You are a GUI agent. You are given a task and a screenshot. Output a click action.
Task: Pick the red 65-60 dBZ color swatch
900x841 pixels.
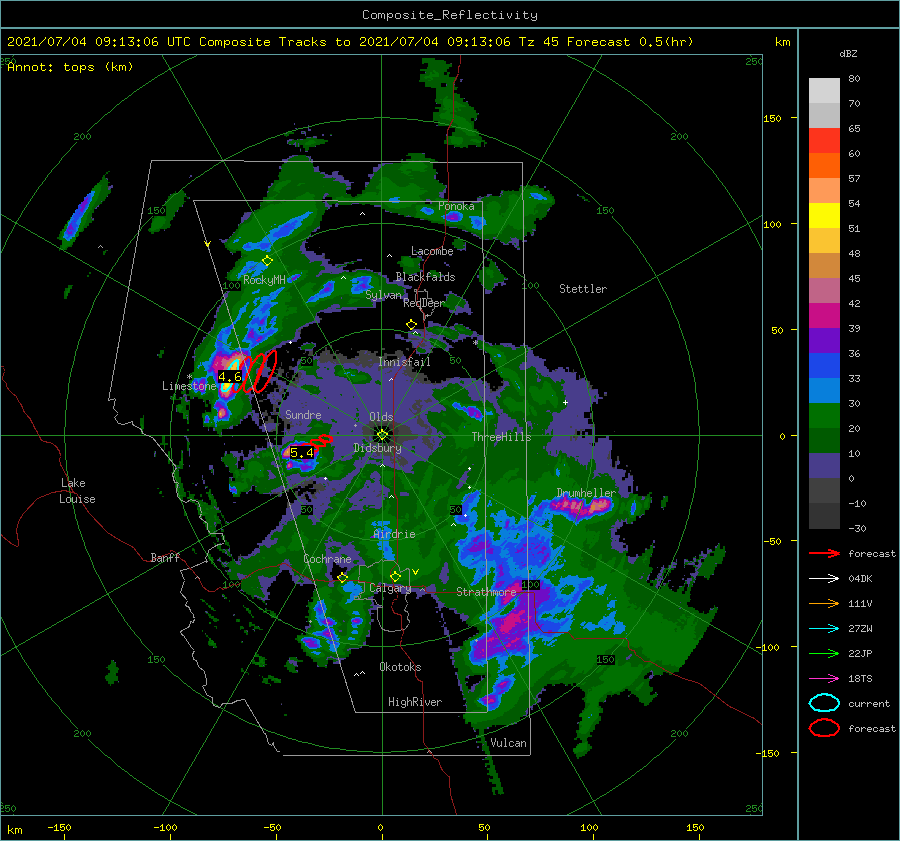click(x=824, y=141)
